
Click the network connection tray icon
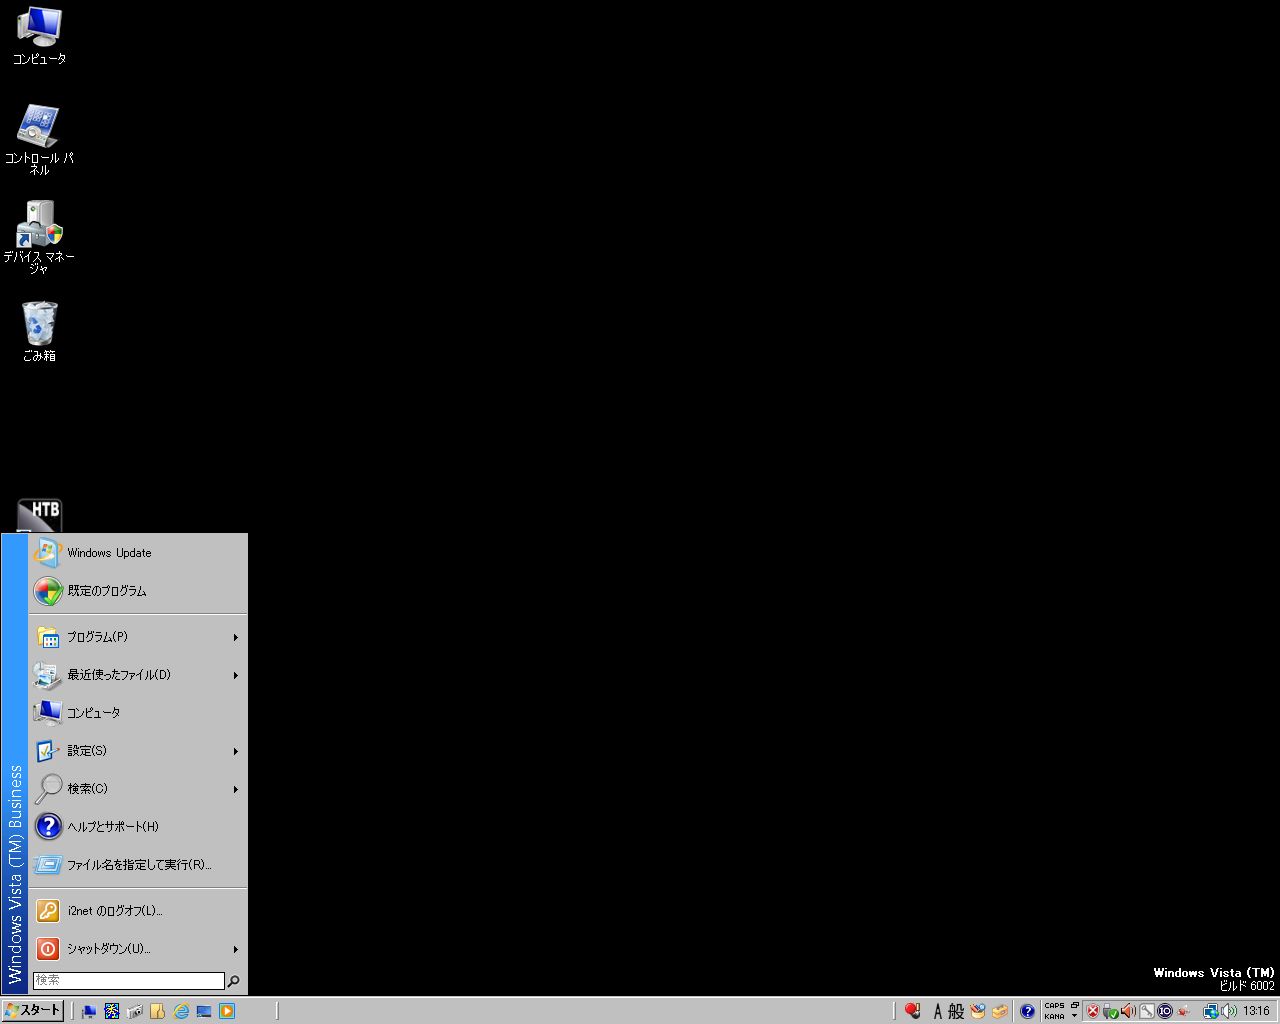[1211, 1012]
